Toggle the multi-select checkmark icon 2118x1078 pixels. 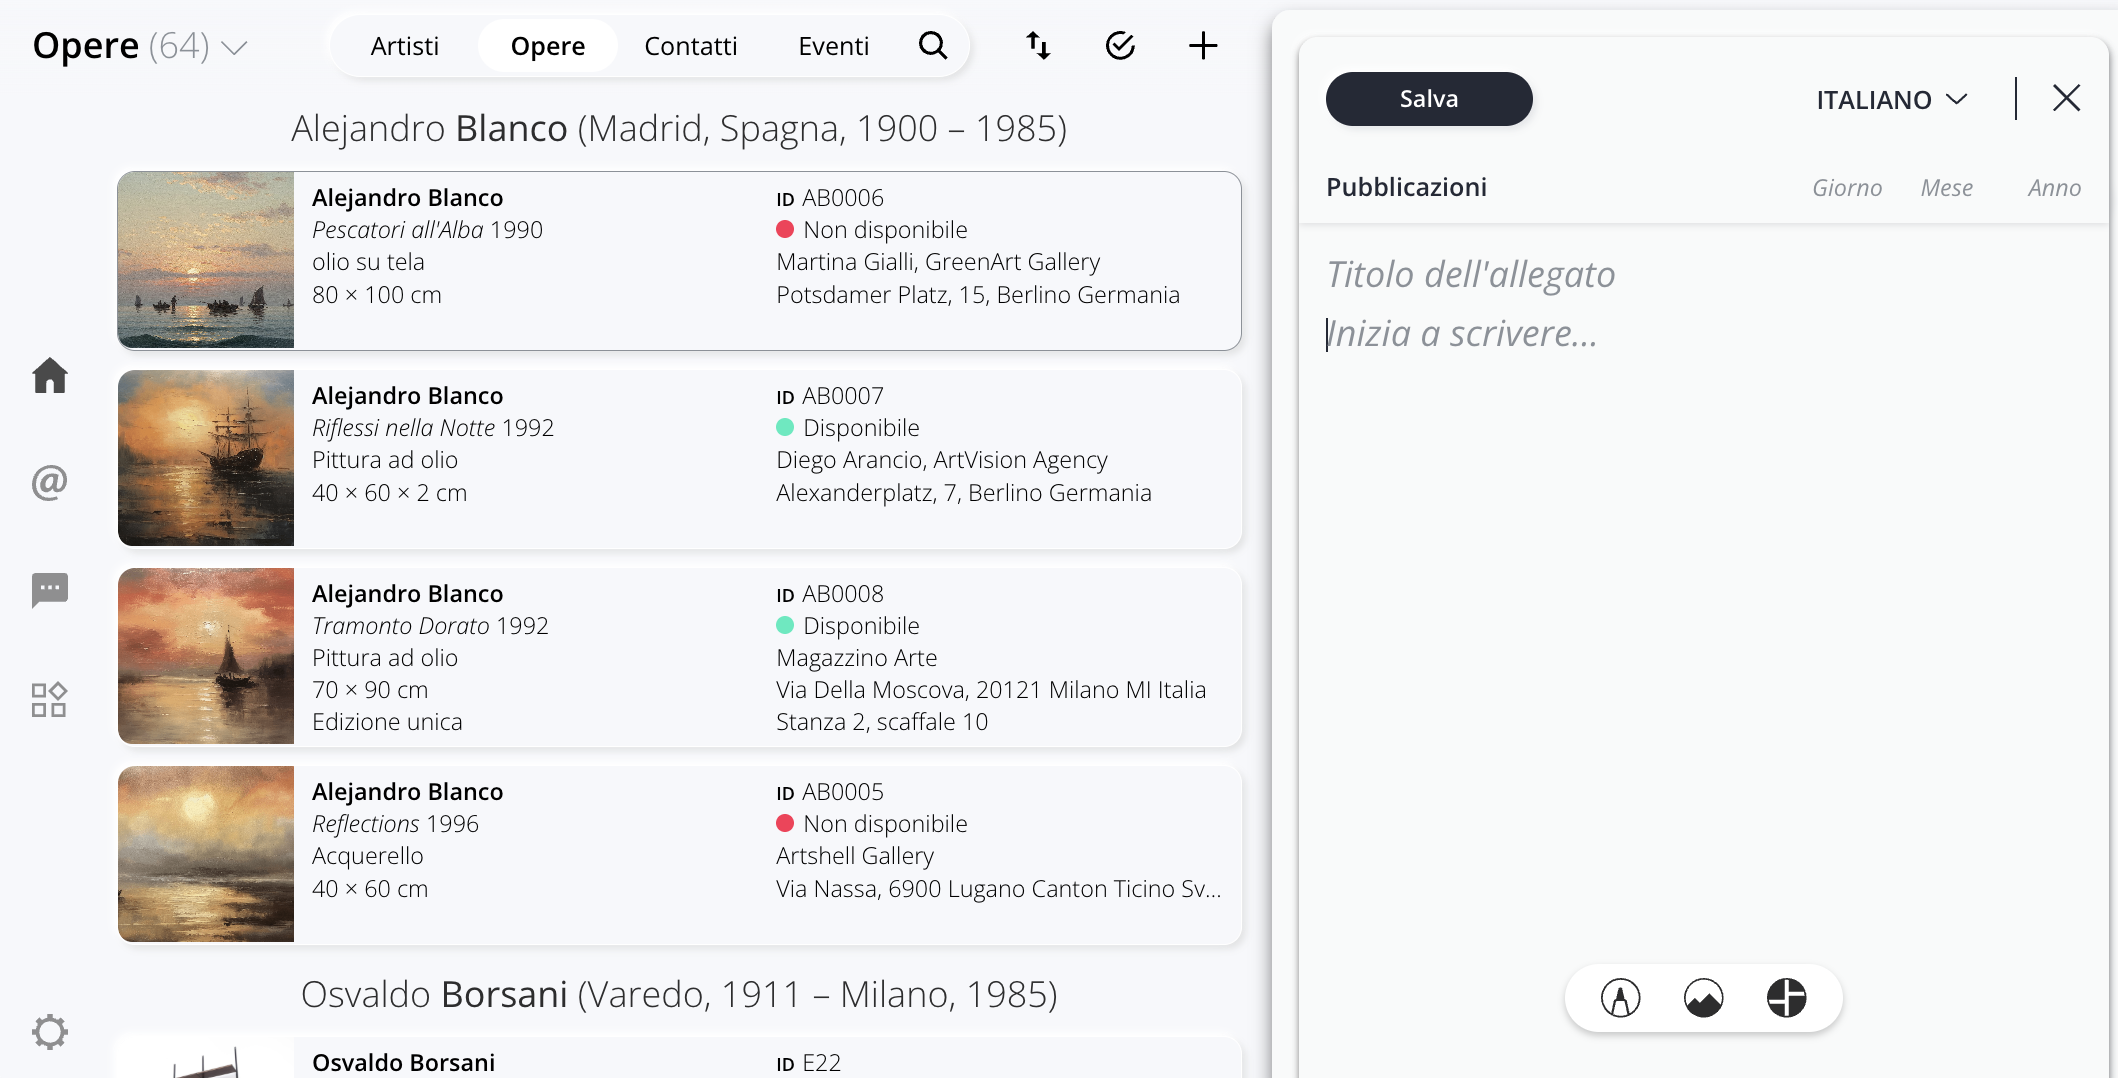[x=1120, y=46]
